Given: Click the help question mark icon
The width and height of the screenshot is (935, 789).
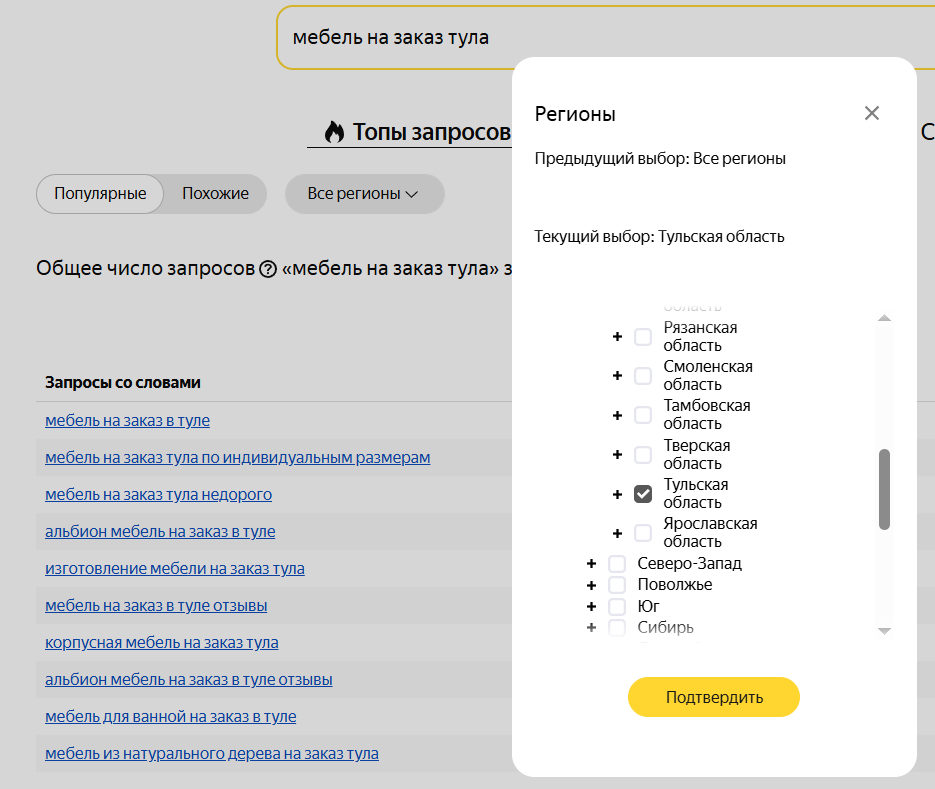Looking at the screenshot, I should [268, 270].
